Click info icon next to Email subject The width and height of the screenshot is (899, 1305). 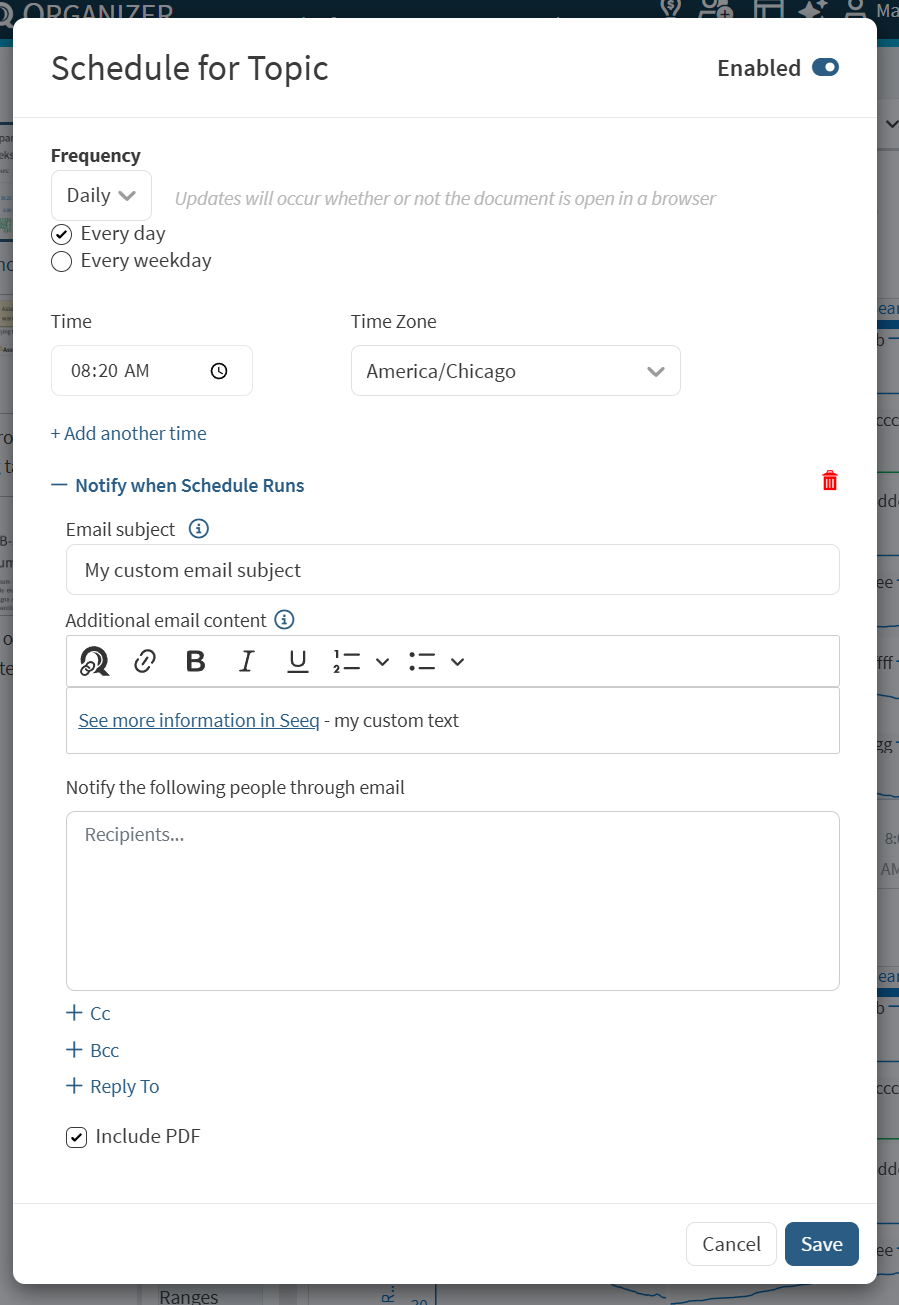pos(199,529)
